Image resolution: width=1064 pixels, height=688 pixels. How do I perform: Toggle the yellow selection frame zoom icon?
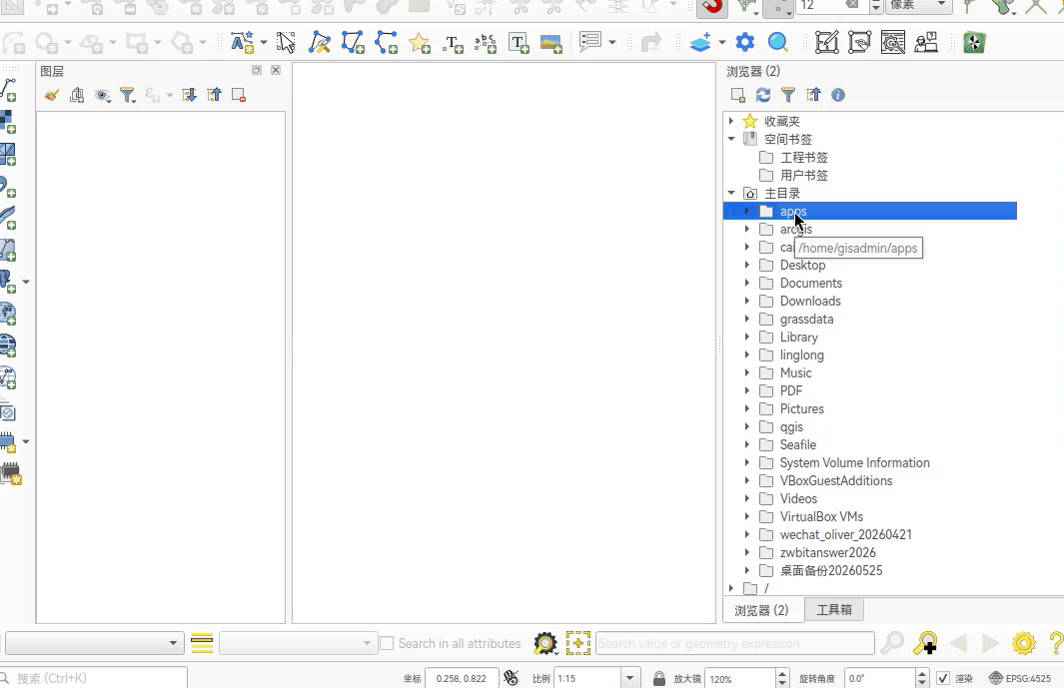coord(578,643)
